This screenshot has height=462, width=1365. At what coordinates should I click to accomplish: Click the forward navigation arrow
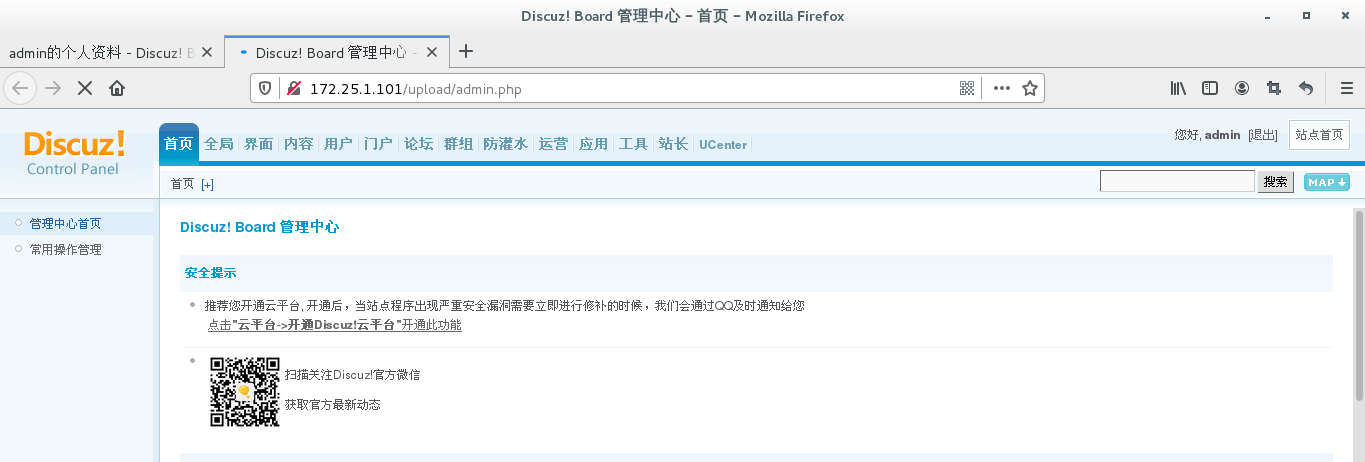point(53,88)
